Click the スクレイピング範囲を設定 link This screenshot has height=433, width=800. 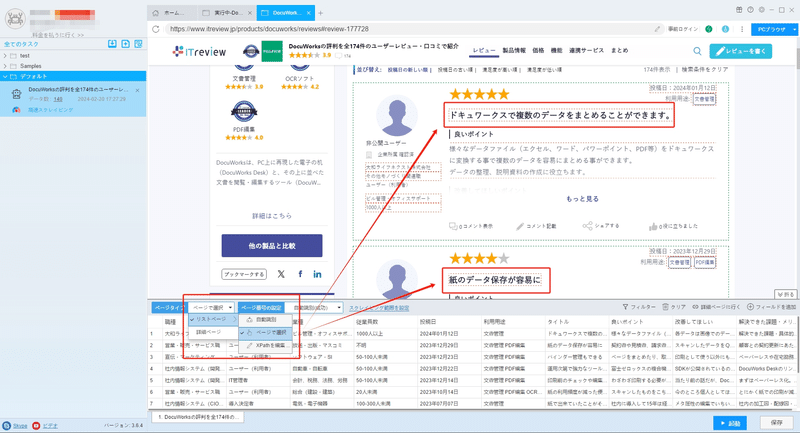coord(379,308)
